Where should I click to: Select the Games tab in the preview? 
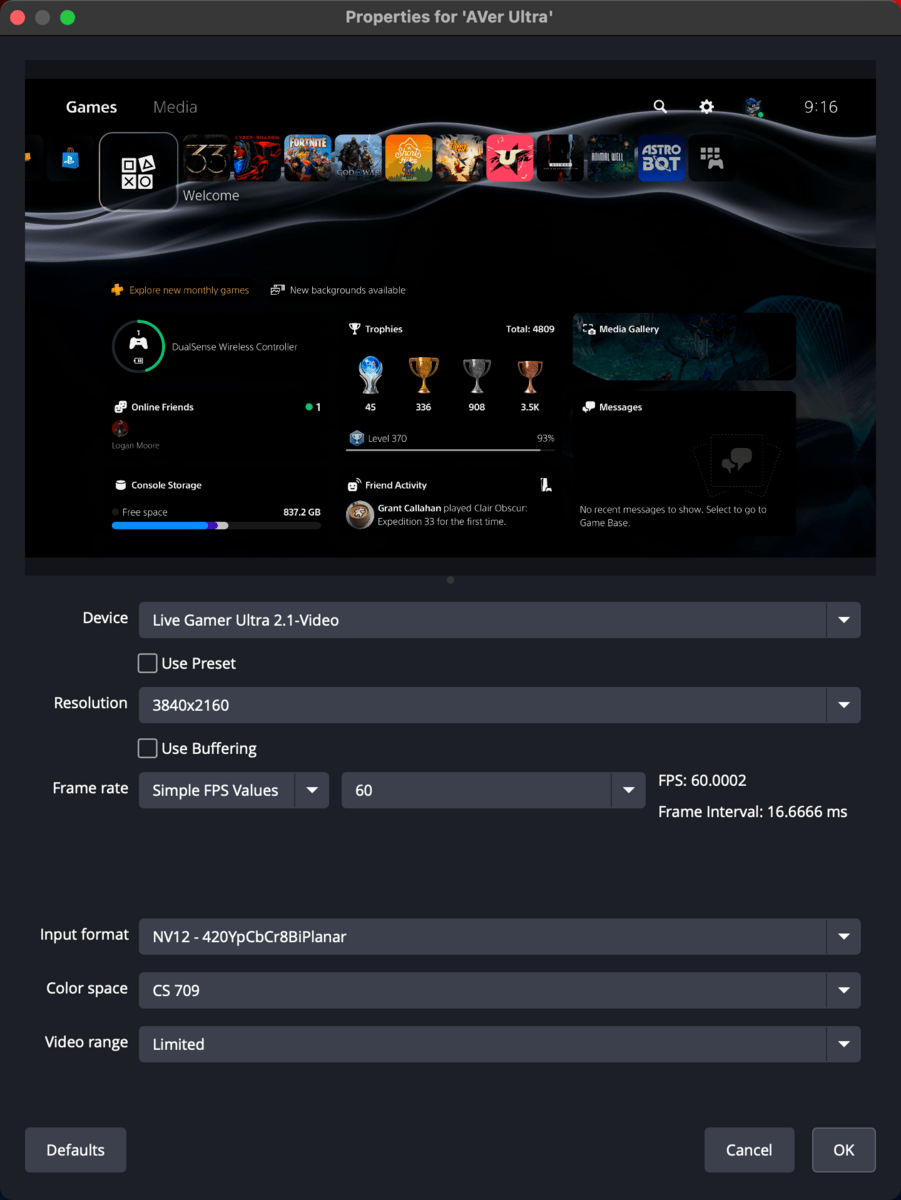[x=91, y=107]
